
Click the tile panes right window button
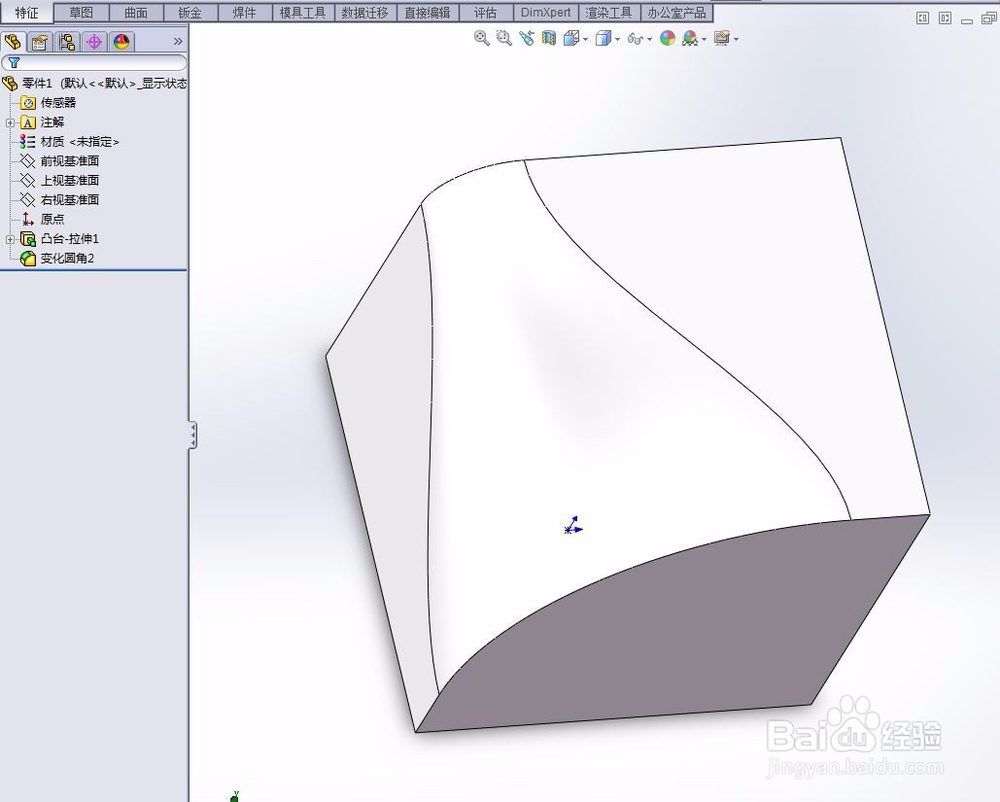[x=945, y=18]
